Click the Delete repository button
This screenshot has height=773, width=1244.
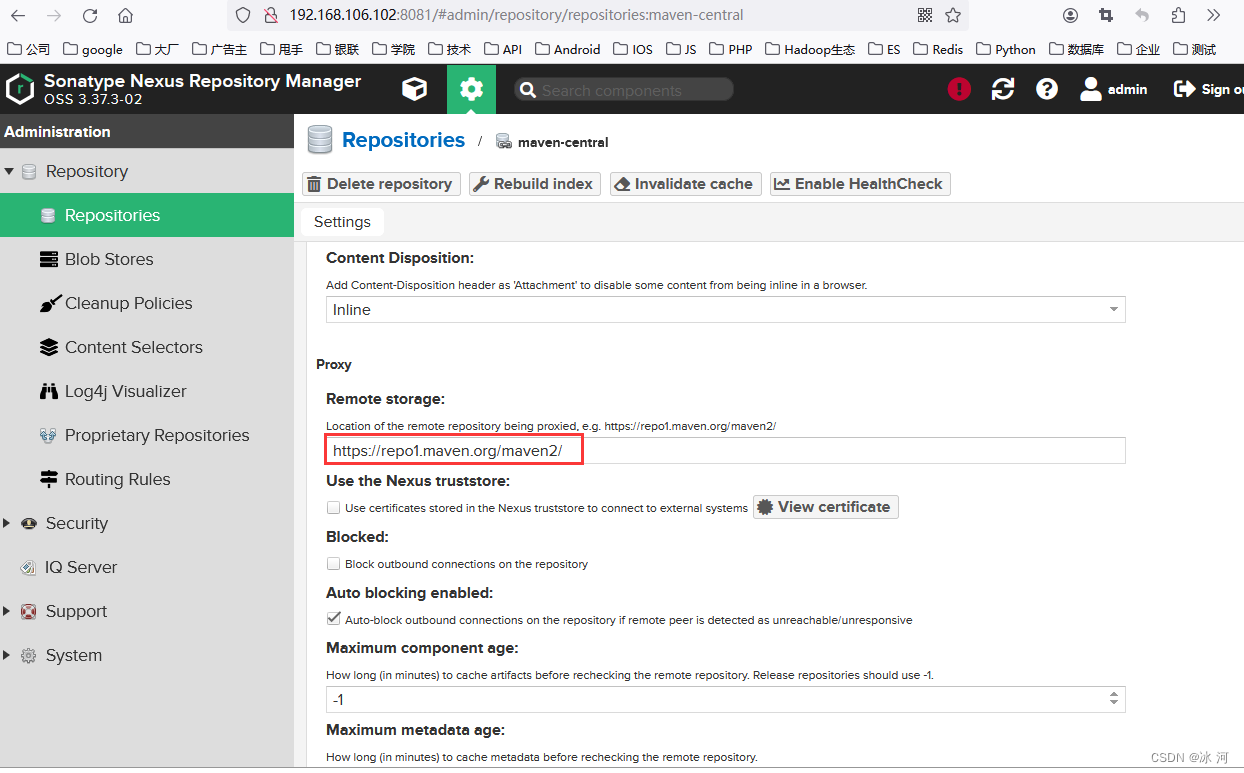[x=381, y=184]
